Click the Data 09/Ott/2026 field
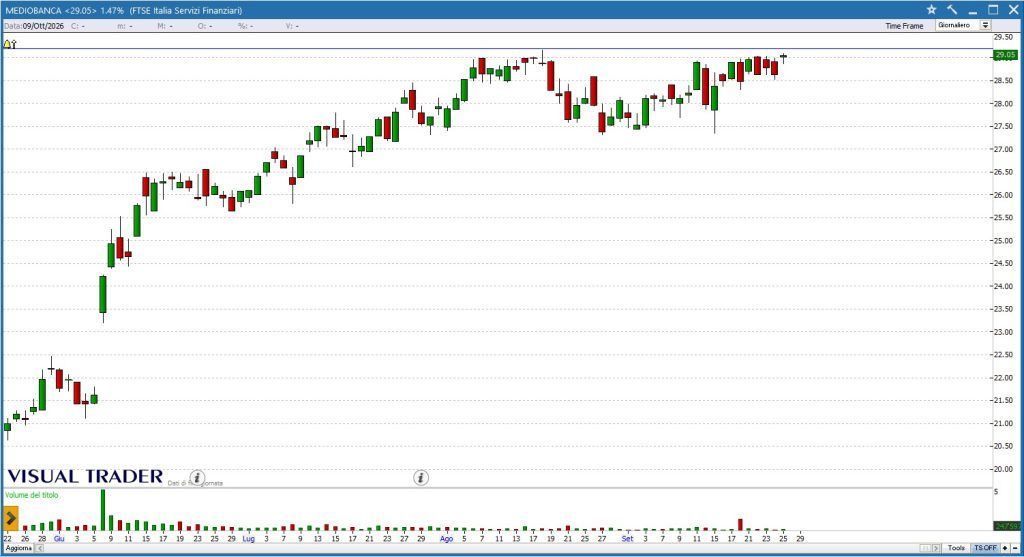The width and height of the screenshot is (1024, 557). coord(34,26)
